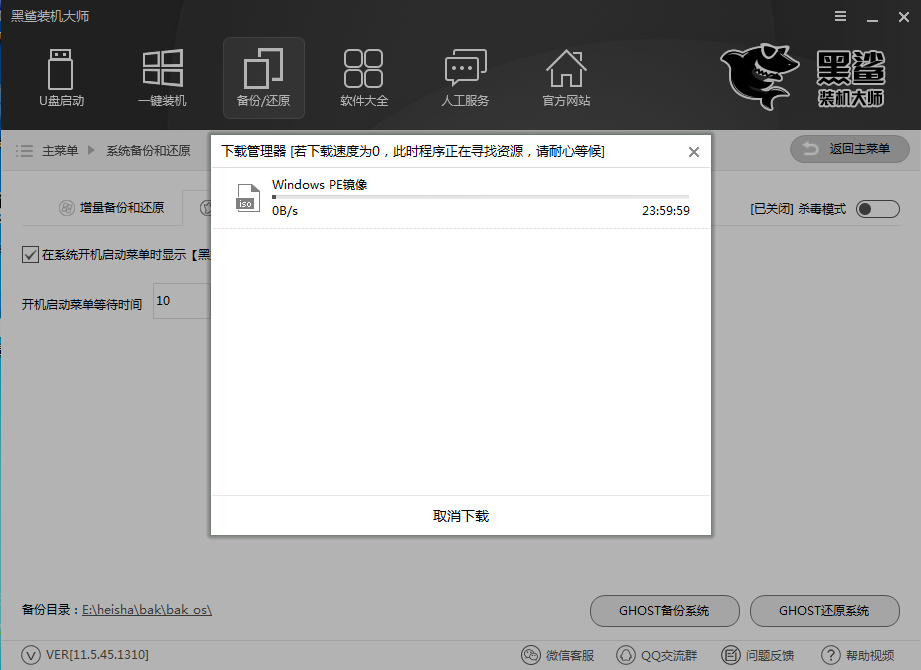The width and height of the screenshot is (921, 670).
Task: Select 一键装机 mode
Action: (x=163, y=78)
